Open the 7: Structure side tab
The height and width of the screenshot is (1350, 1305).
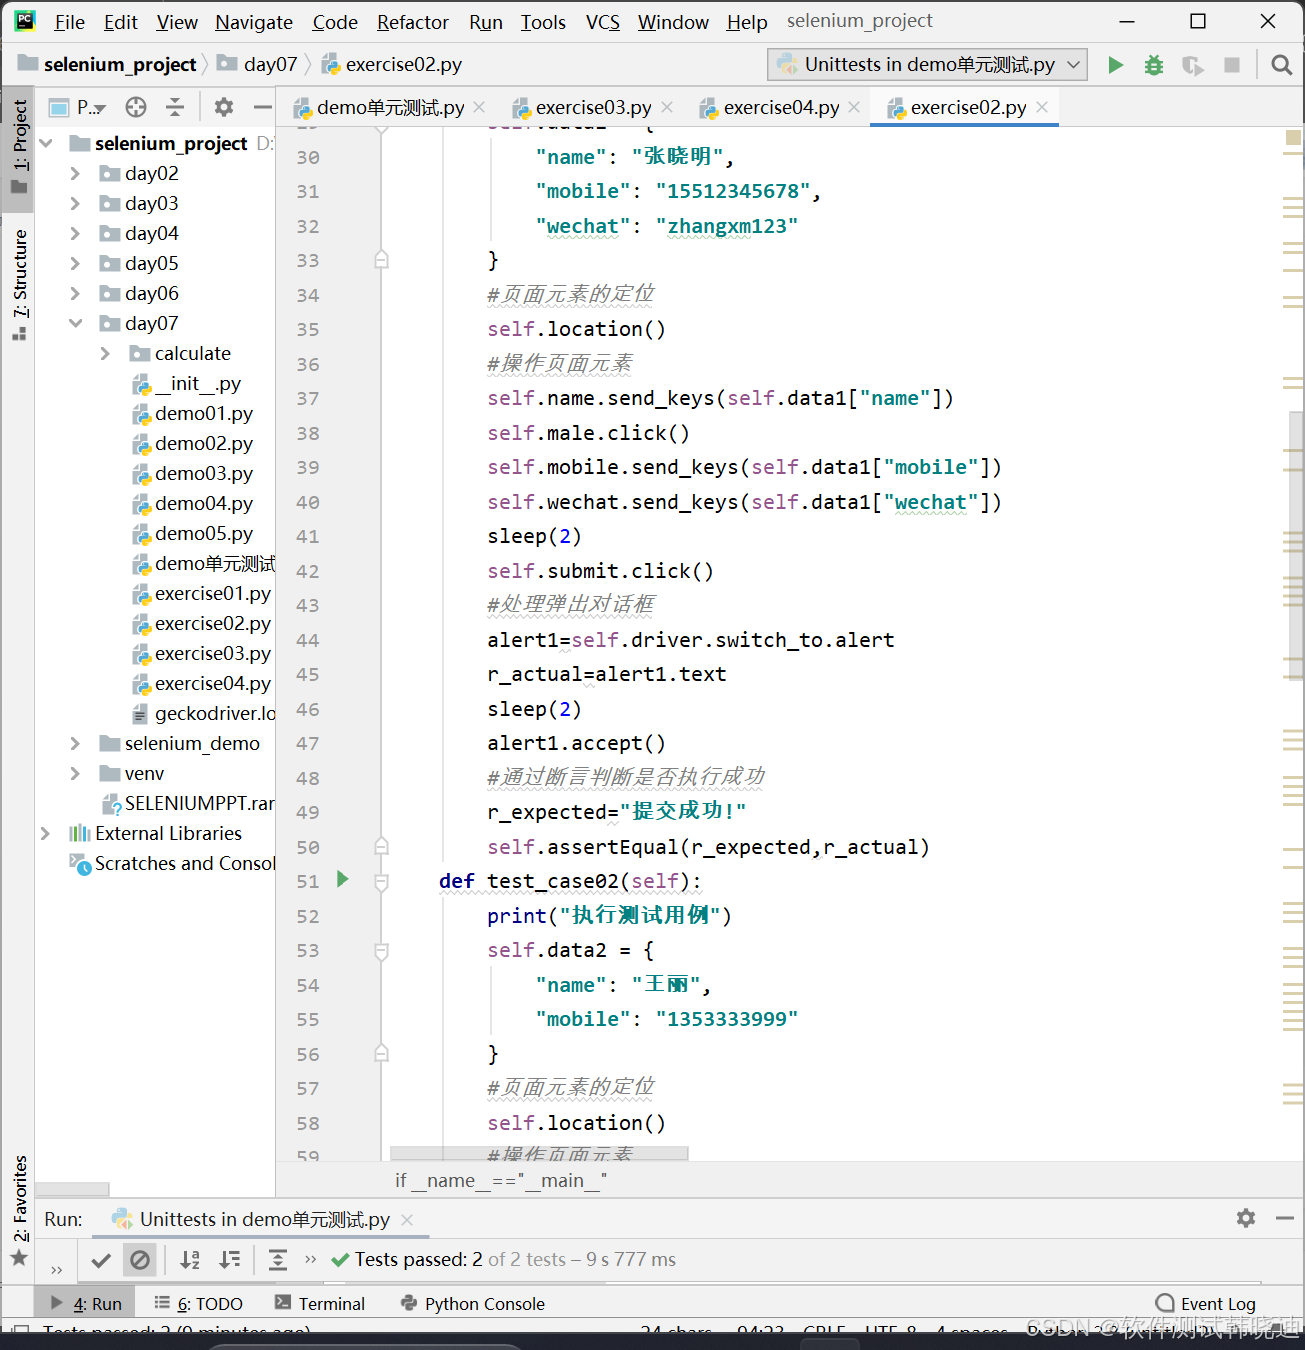[19, 284]
